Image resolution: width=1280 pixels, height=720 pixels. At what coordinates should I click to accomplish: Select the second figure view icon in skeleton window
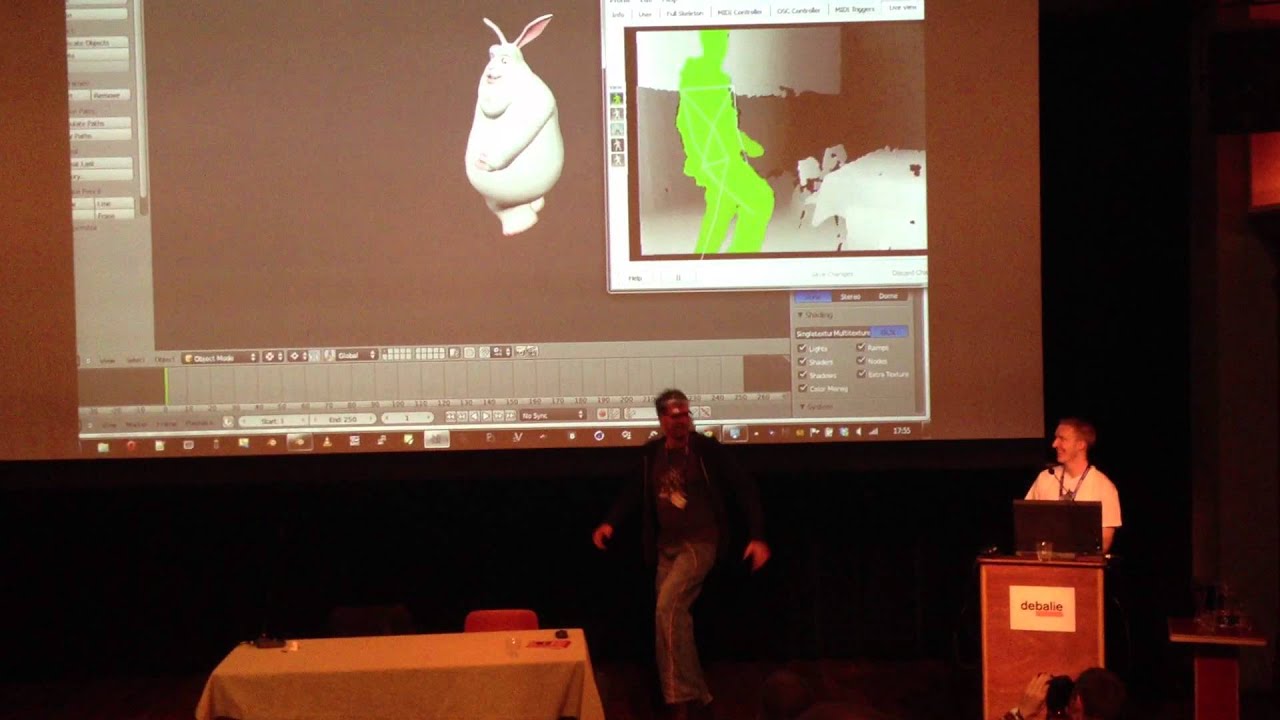coord(616,114)
